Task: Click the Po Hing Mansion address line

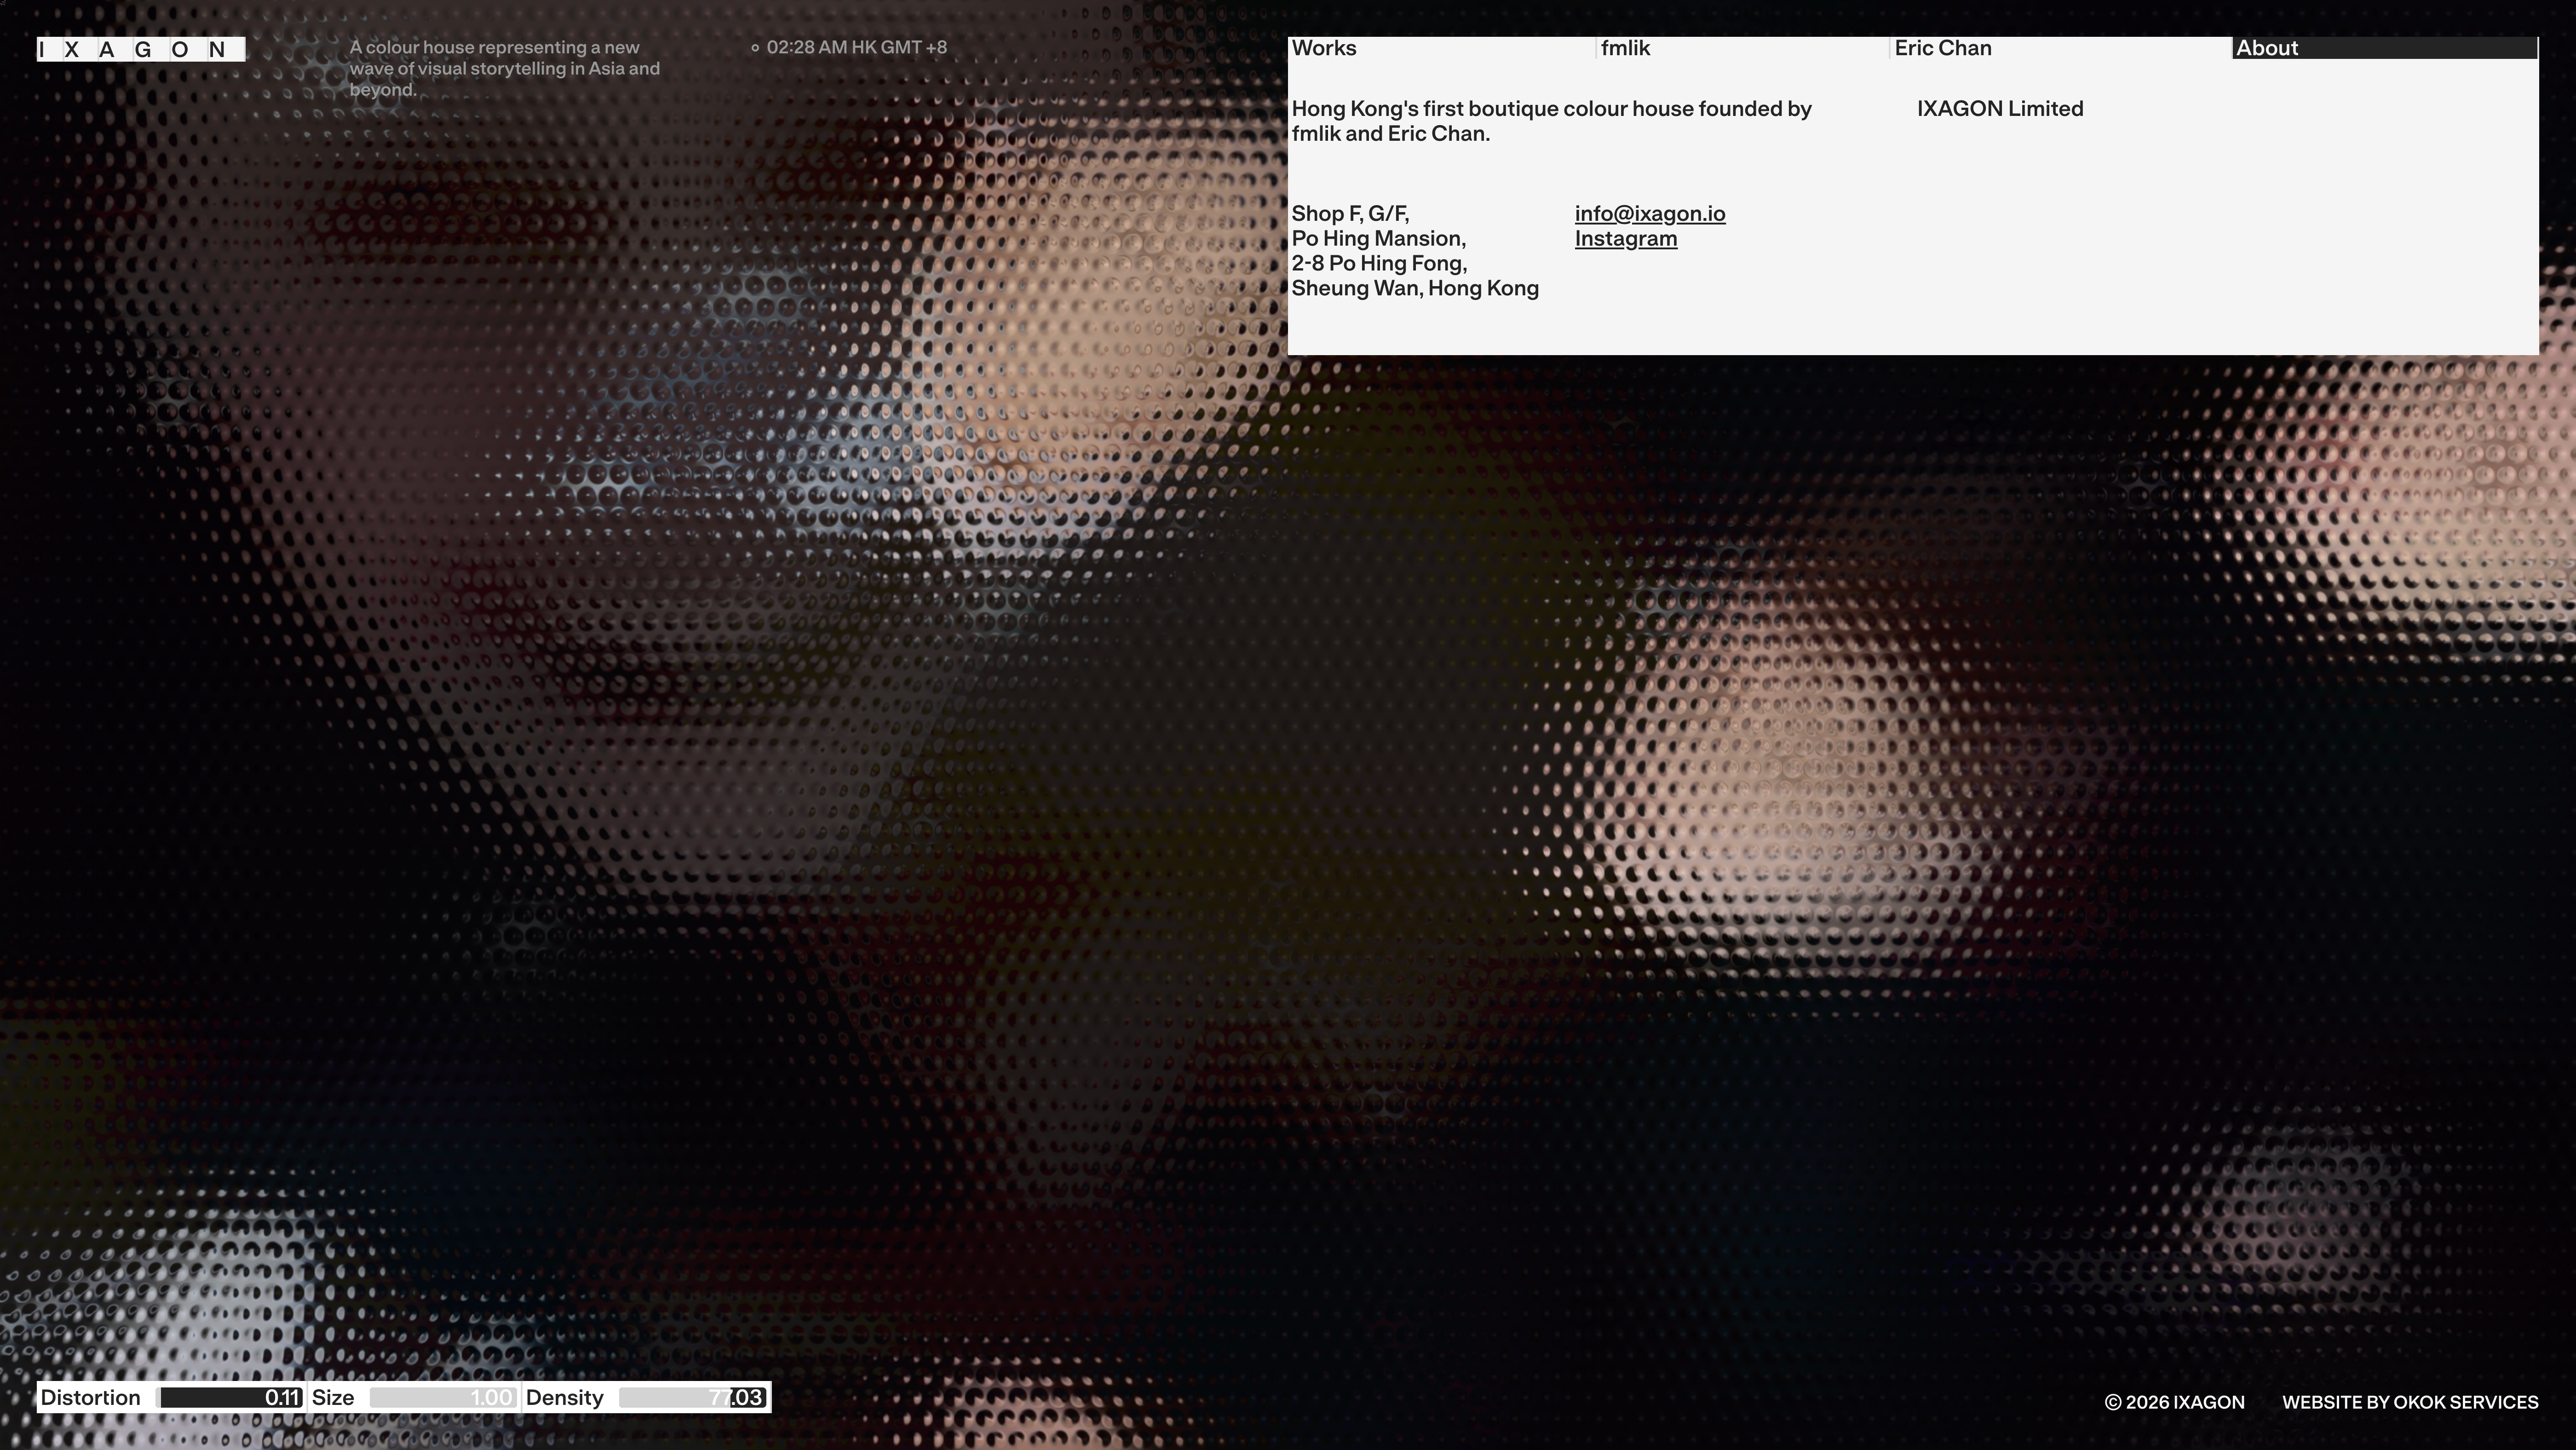Action: pos(1378,239)
